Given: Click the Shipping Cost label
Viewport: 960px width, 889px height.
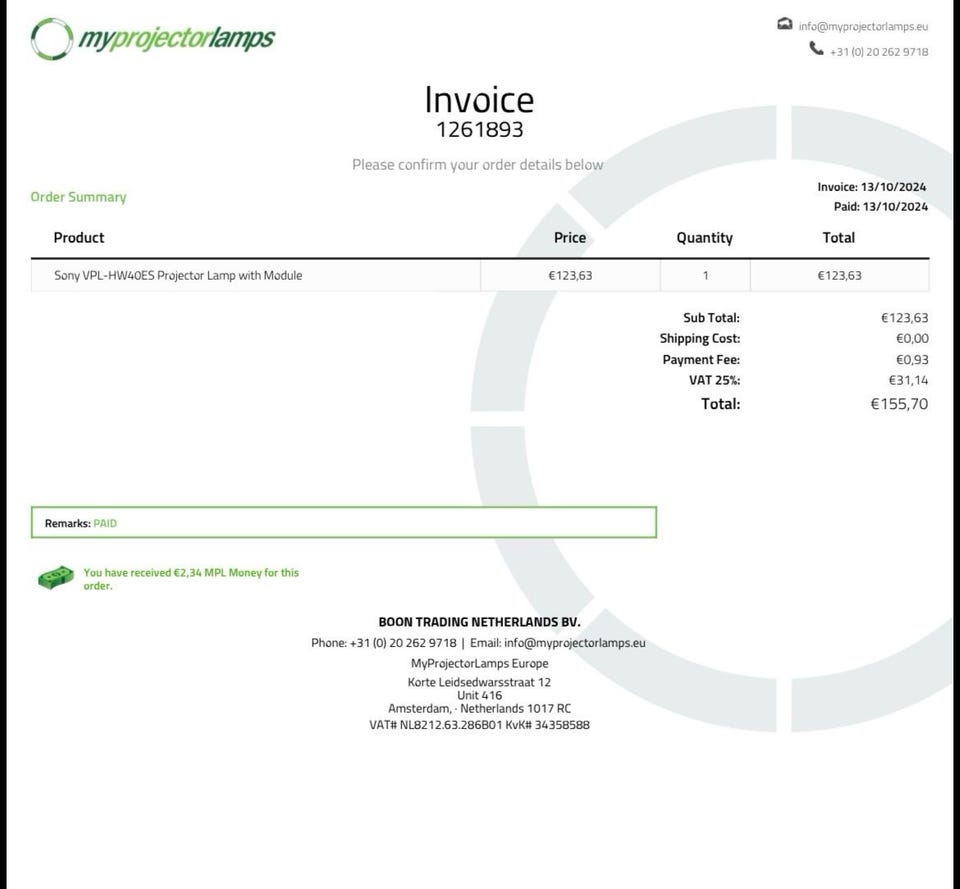Looking at the screenshot, I should click(x=700, y=339).
